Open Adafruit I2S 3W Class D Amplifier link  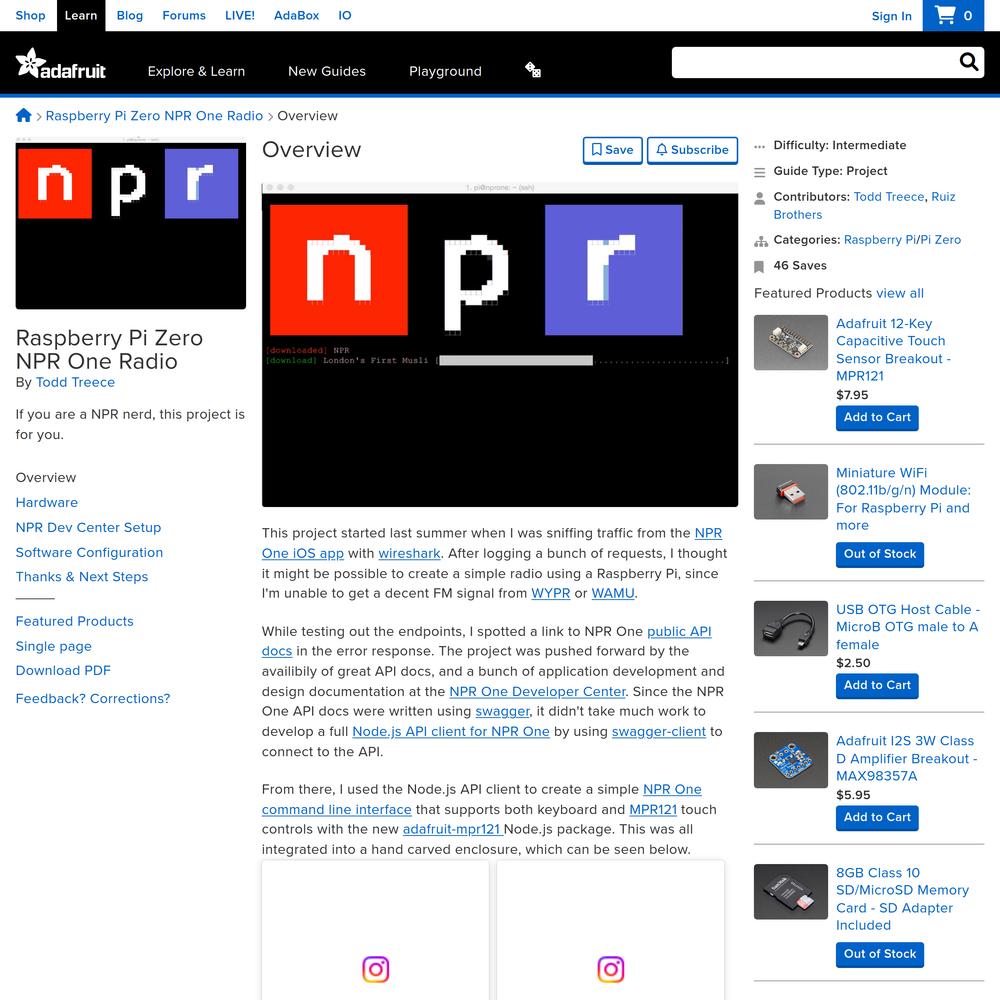click(x=906, y=758)
